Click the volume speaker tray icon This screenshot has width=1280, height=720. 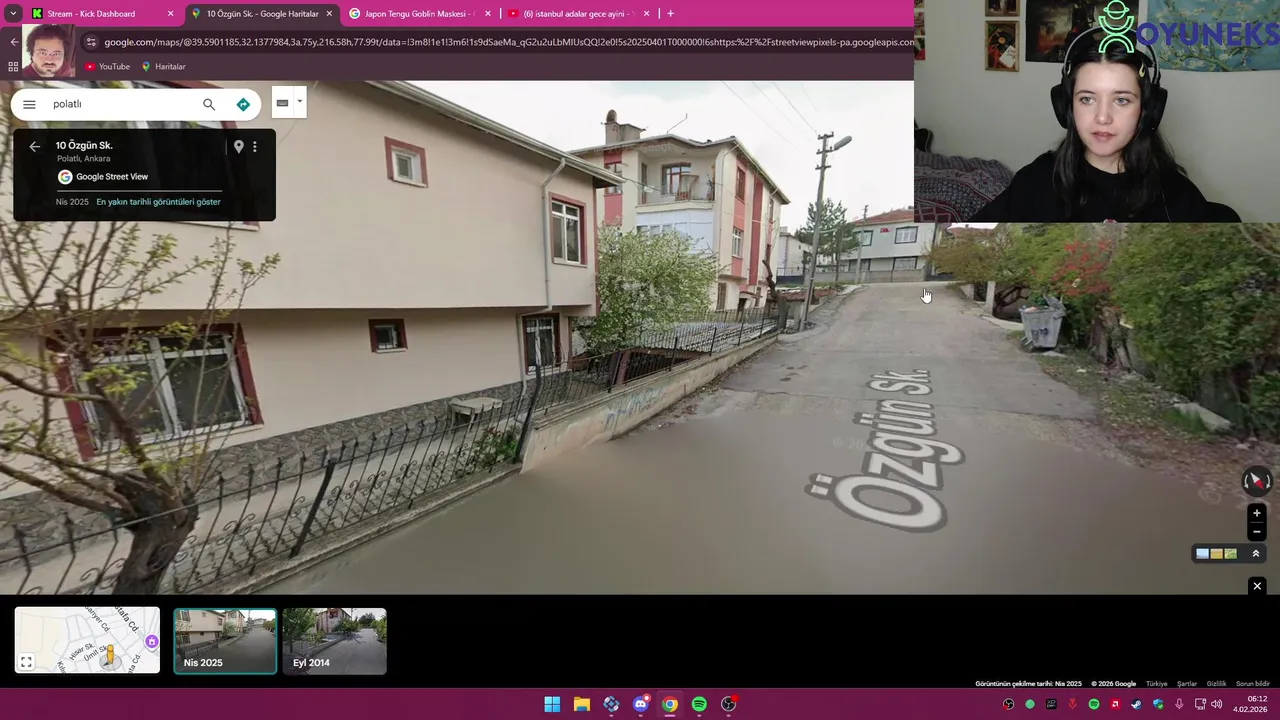pyautogui.click(x=1216, y=704)
